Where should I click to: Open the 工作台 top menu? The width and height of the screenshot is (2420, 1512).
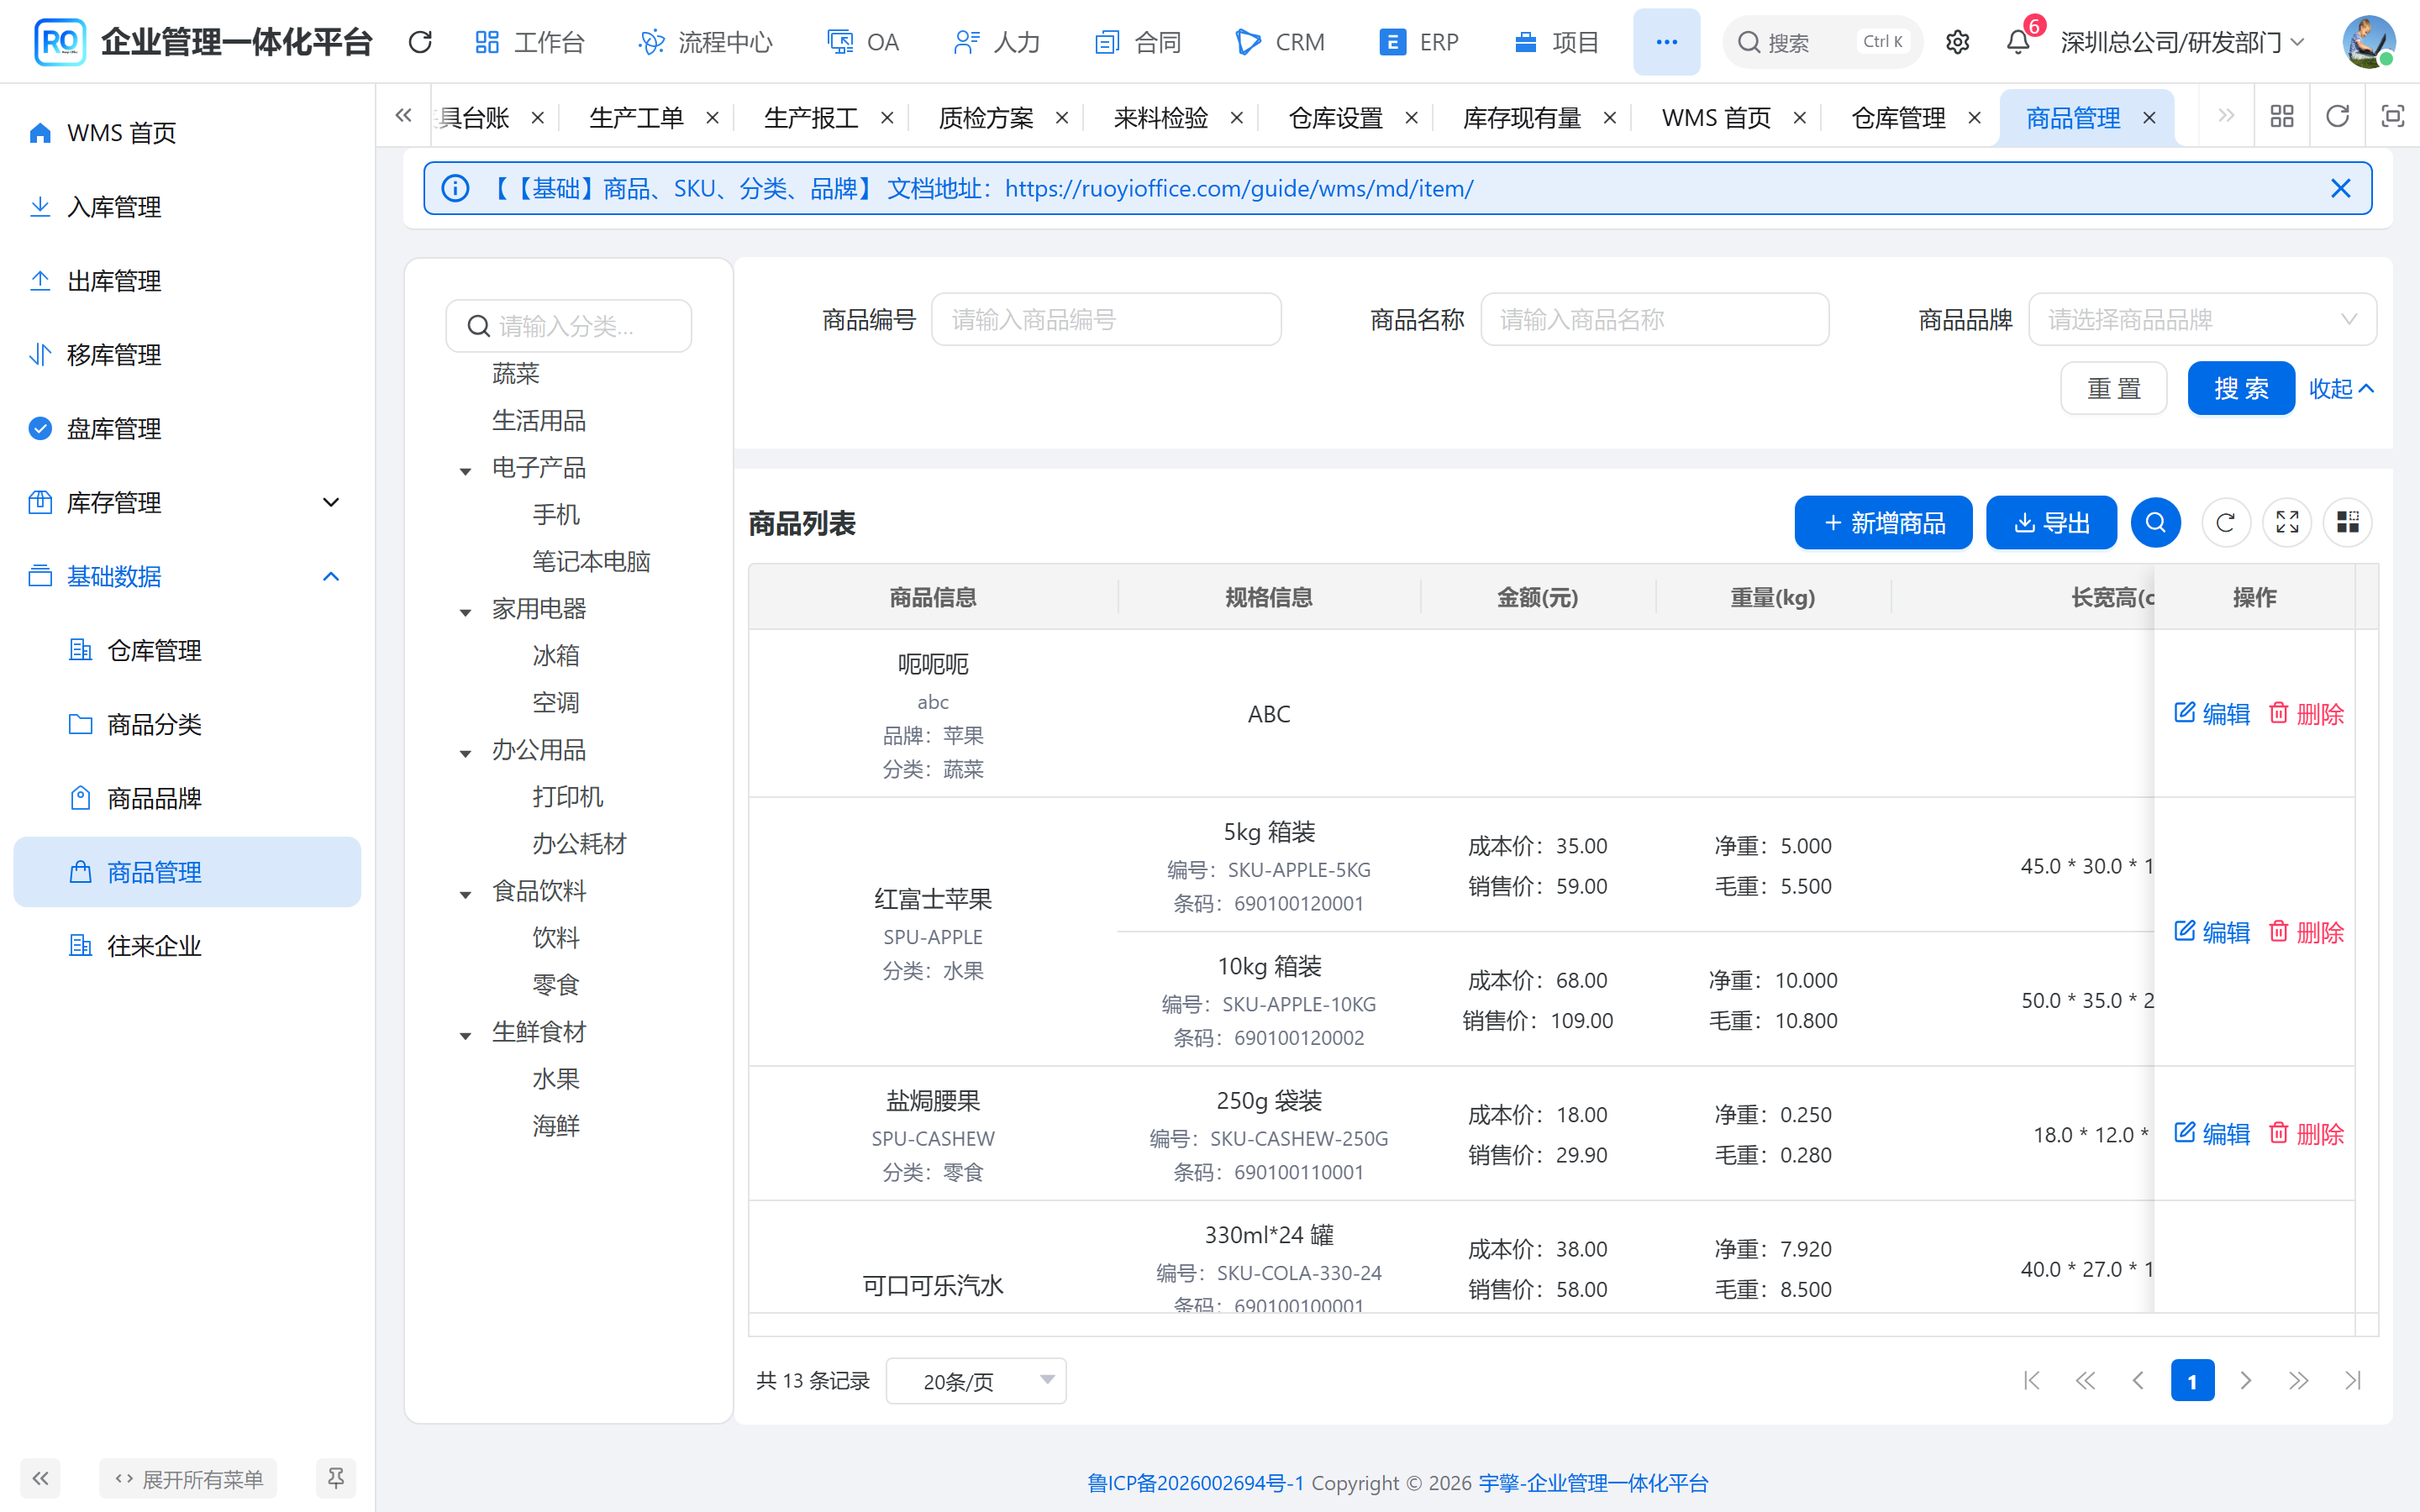[530, 42]
